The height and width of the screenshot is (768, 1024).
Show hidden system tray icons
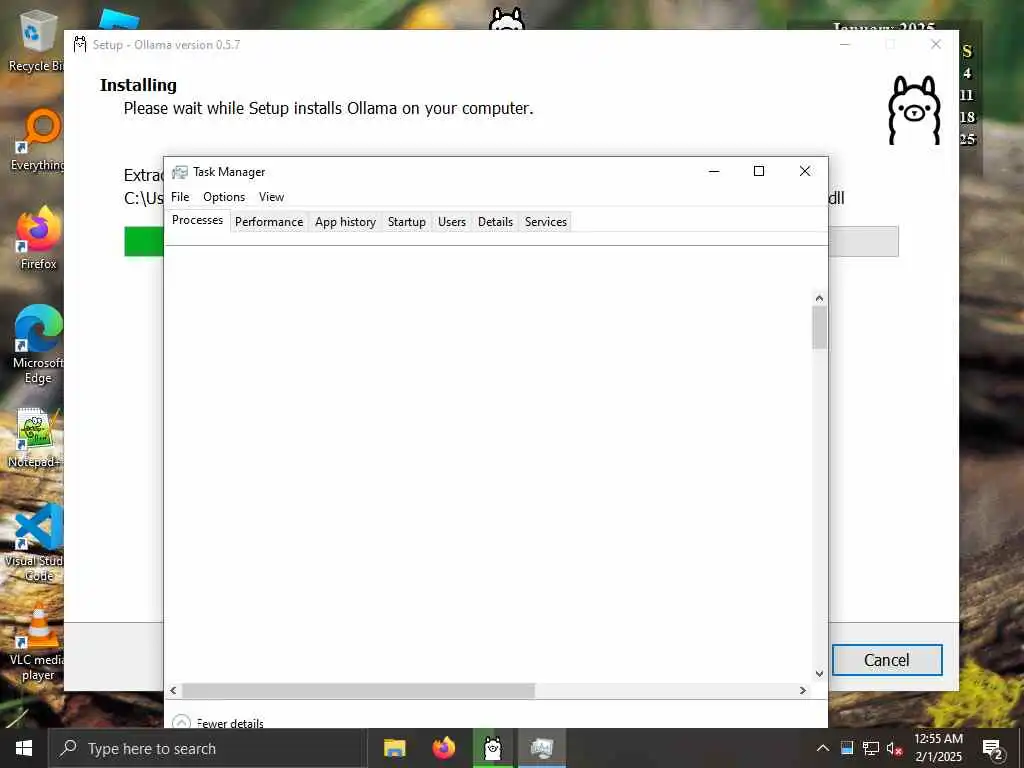tap(823, 748)
